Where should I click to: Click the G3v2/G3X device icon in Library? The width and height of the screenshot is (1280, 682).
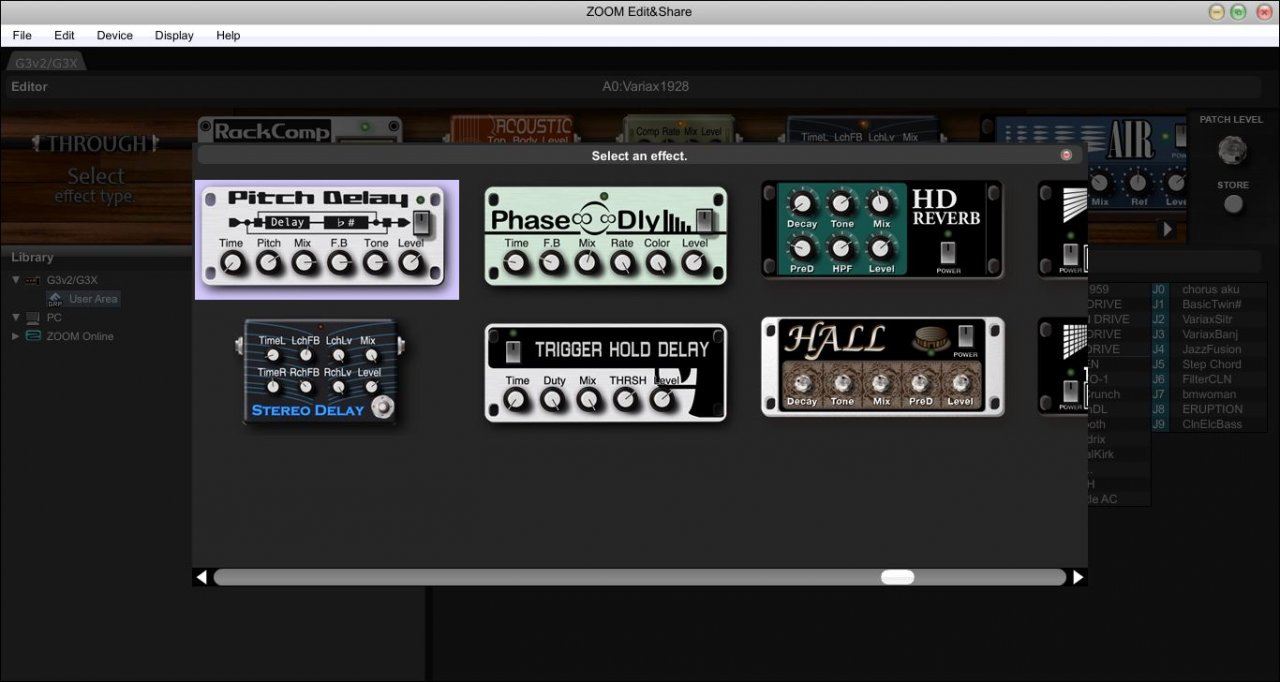[x=33, y=280]
